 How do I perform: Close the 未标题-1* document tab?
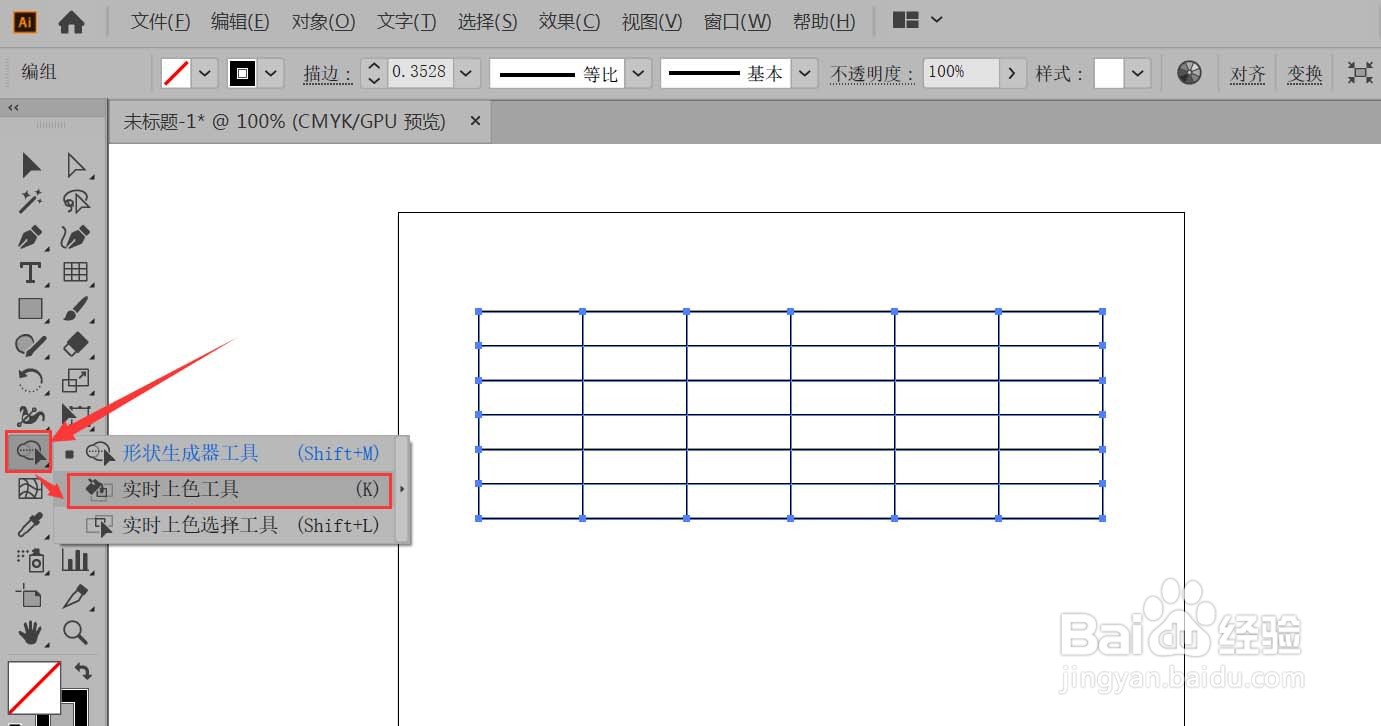click(x=475, y=121)
